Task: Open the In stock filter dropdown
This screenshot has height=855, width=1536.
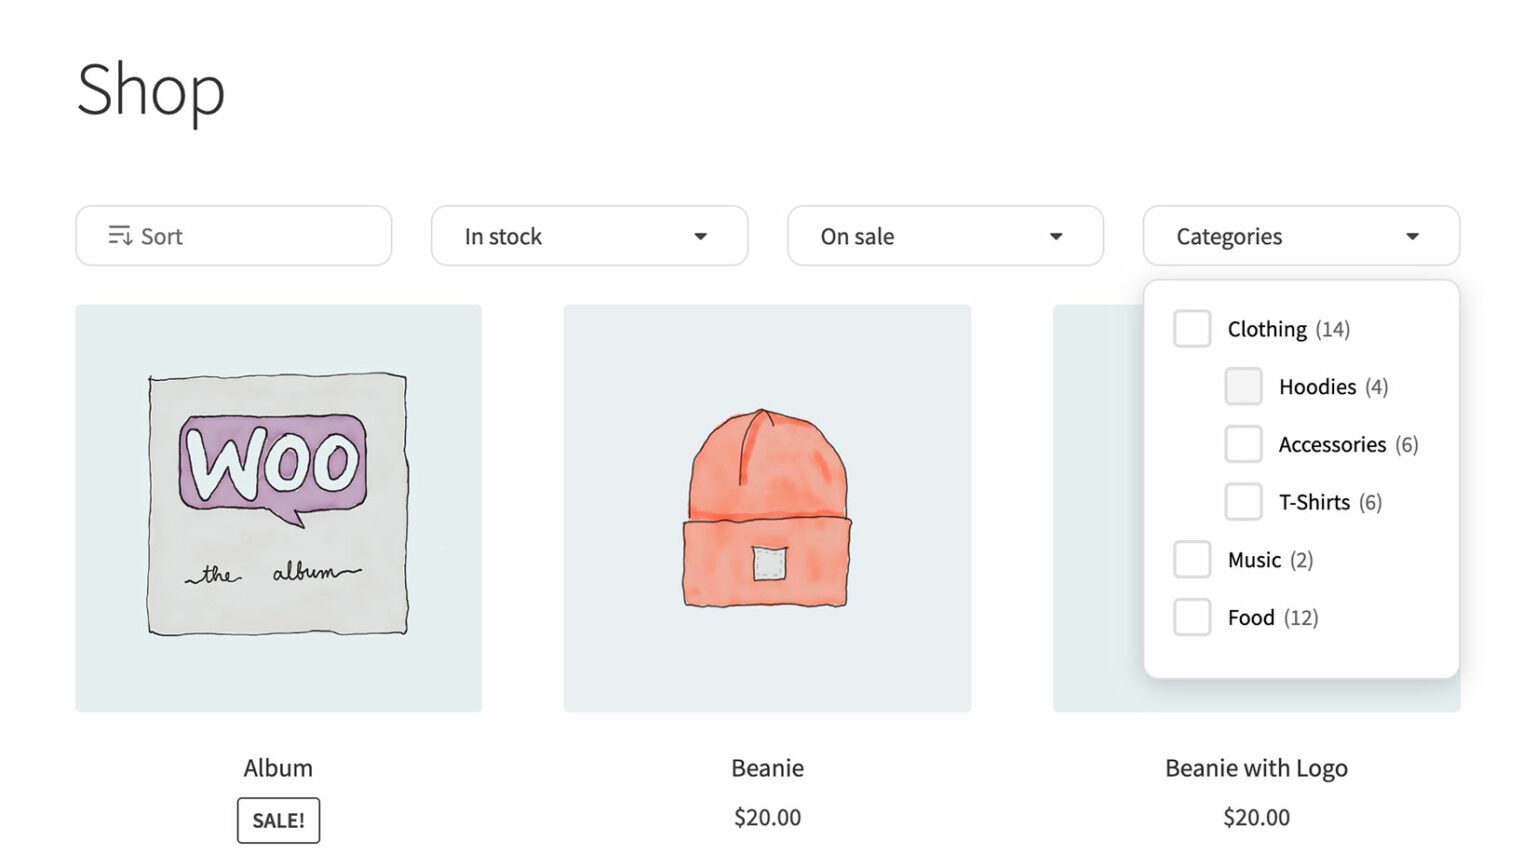Action: pos(589,236)
